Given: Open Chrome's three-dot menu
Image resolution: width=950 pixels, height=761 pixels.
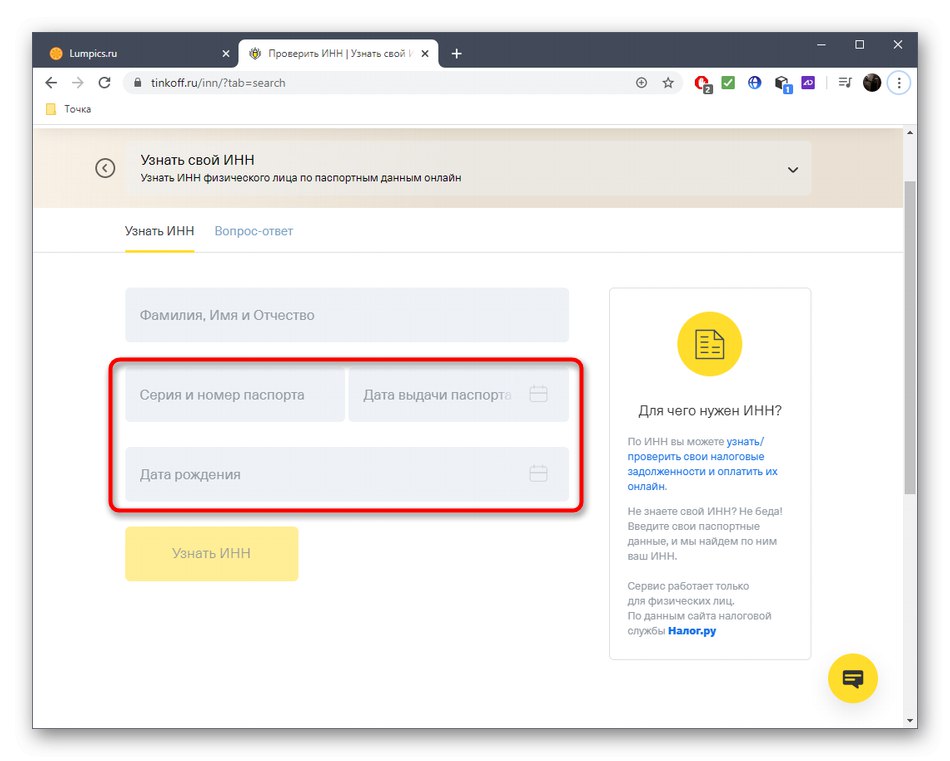Looking at the screenshot, I should (x=899, y=83).
